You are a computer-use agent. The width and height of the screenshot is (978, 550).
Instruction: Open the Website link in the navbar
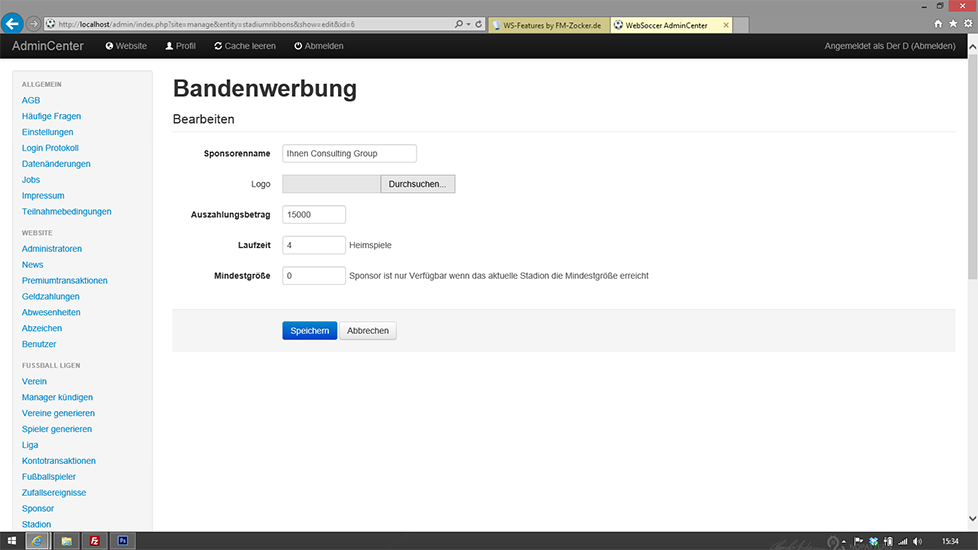(x=126, y=46)
